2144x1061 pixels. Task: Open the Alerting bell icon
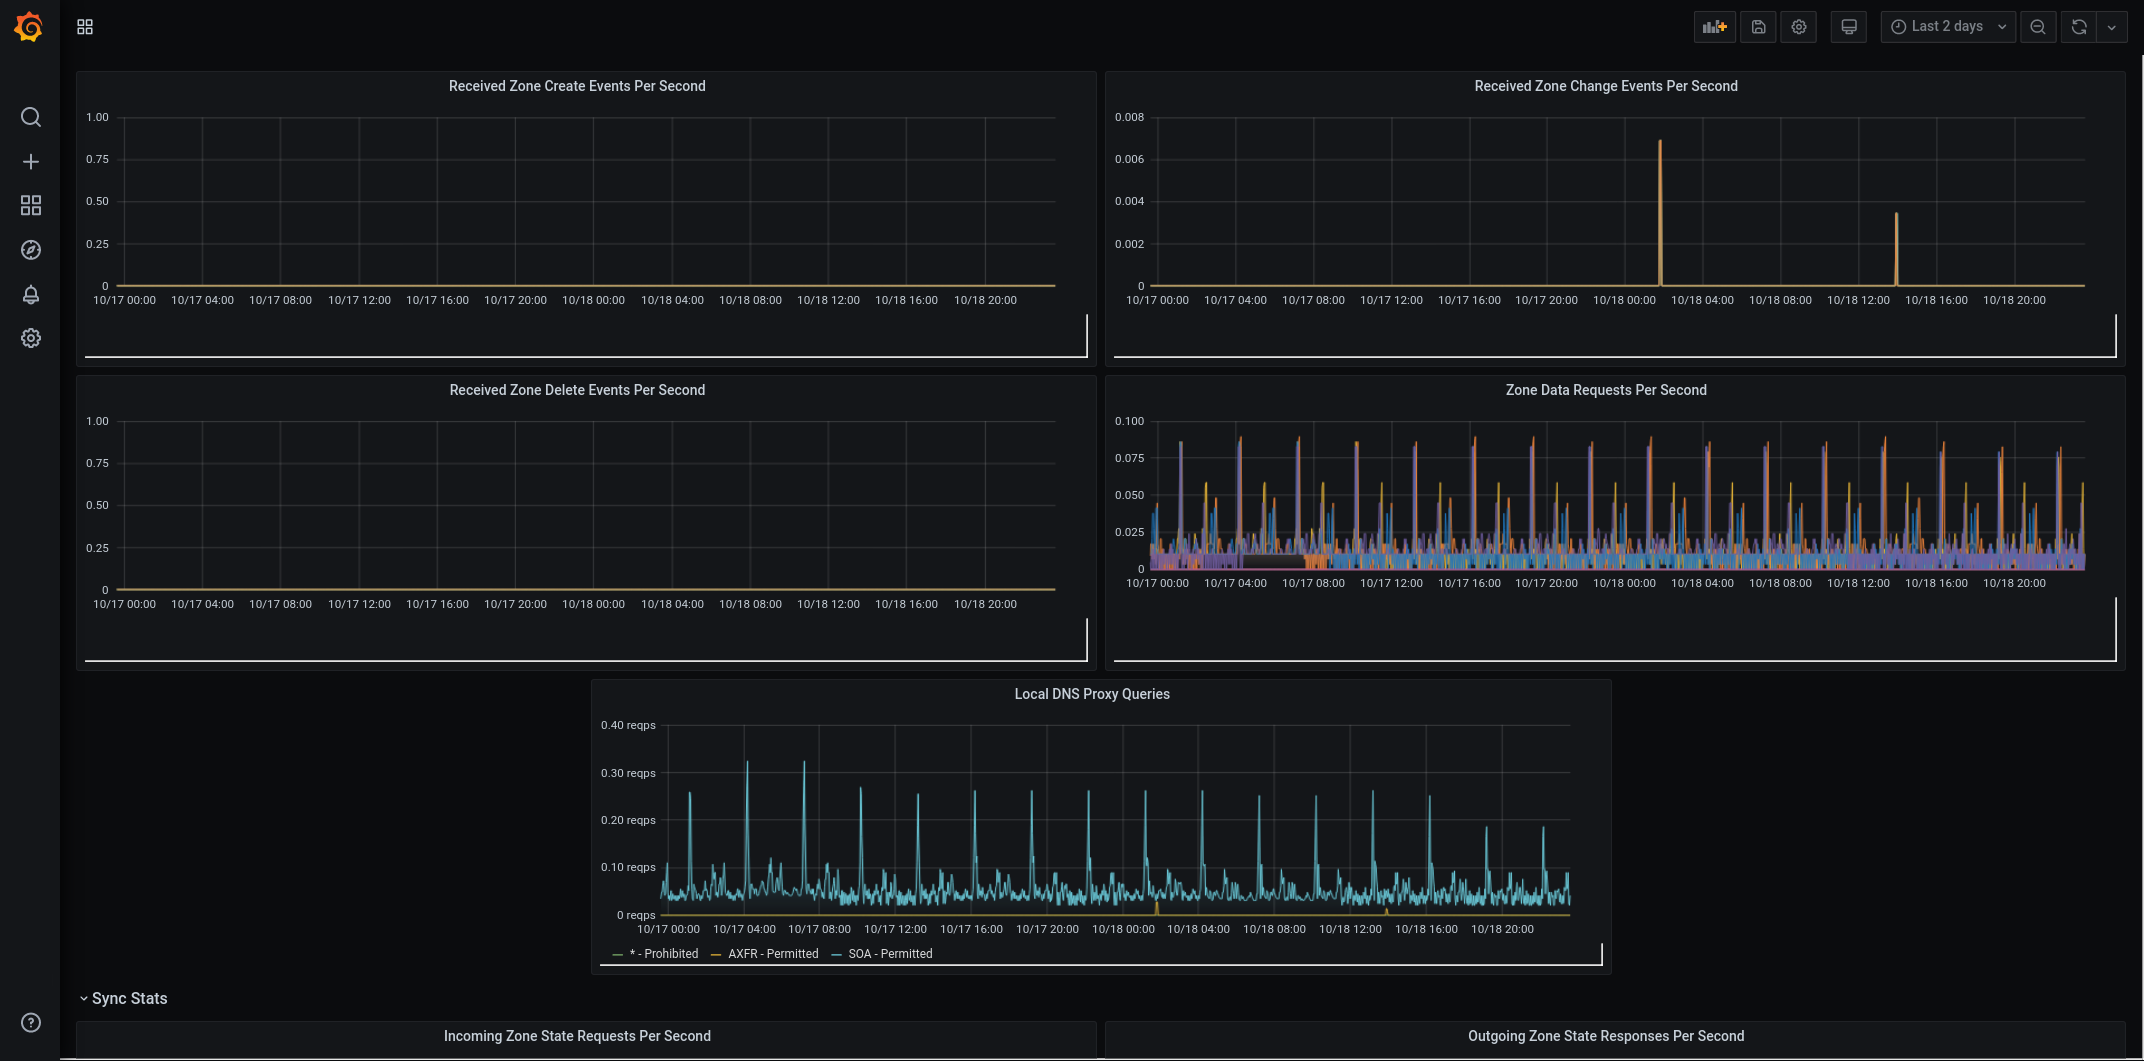pos(31,294)
